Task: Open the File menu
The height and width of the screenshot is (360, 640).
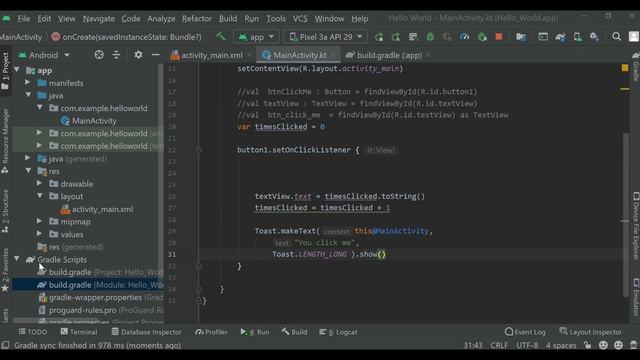Action: point(24,18)
